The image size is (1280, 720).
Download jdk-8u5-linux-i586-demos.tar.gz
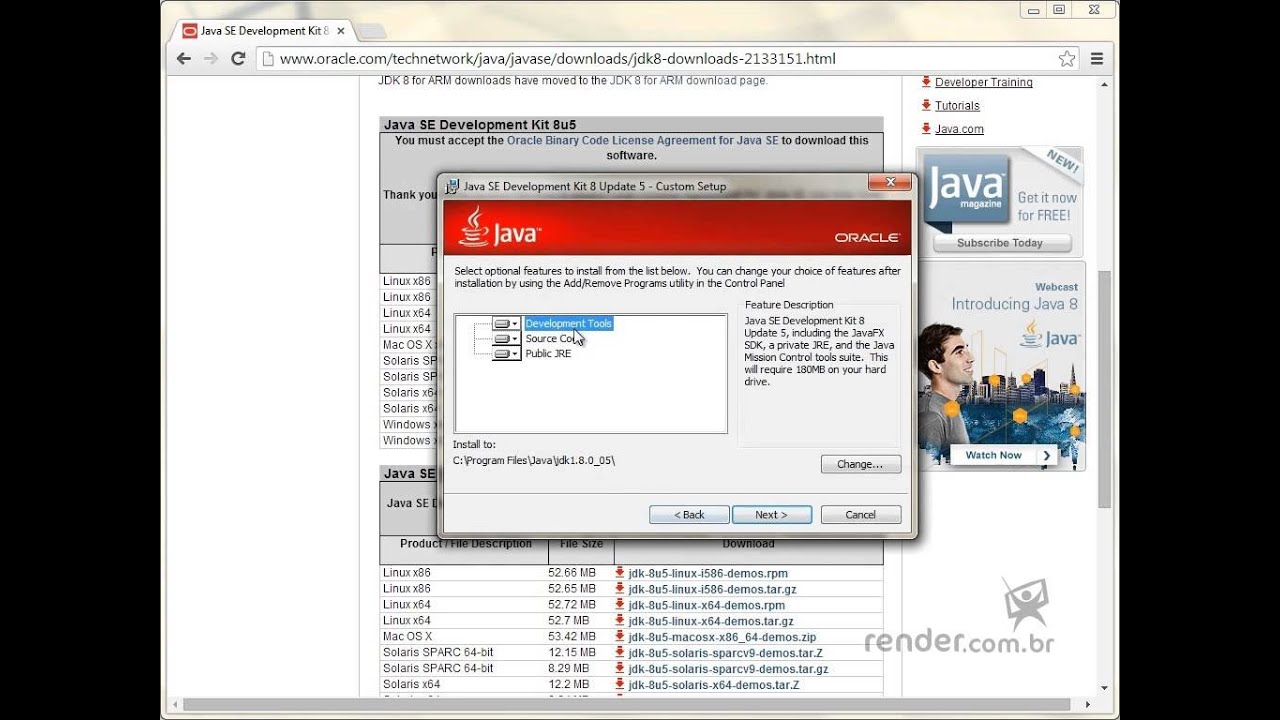(x=712, y=590)
